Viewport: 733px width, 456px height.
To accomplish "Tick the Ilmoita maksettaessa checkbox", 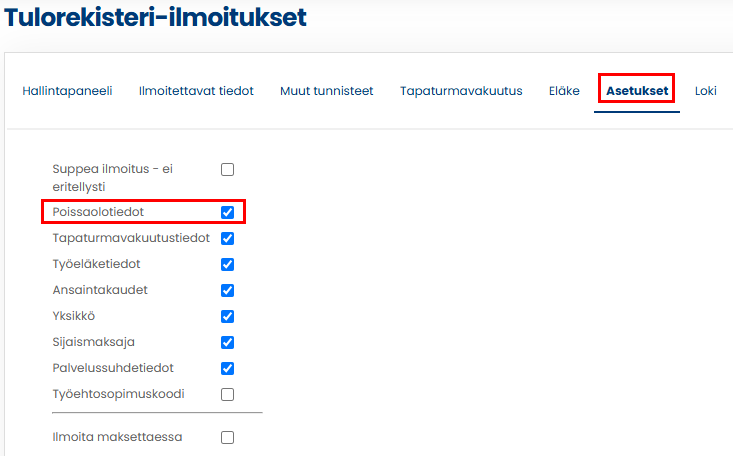I will 227,437.
